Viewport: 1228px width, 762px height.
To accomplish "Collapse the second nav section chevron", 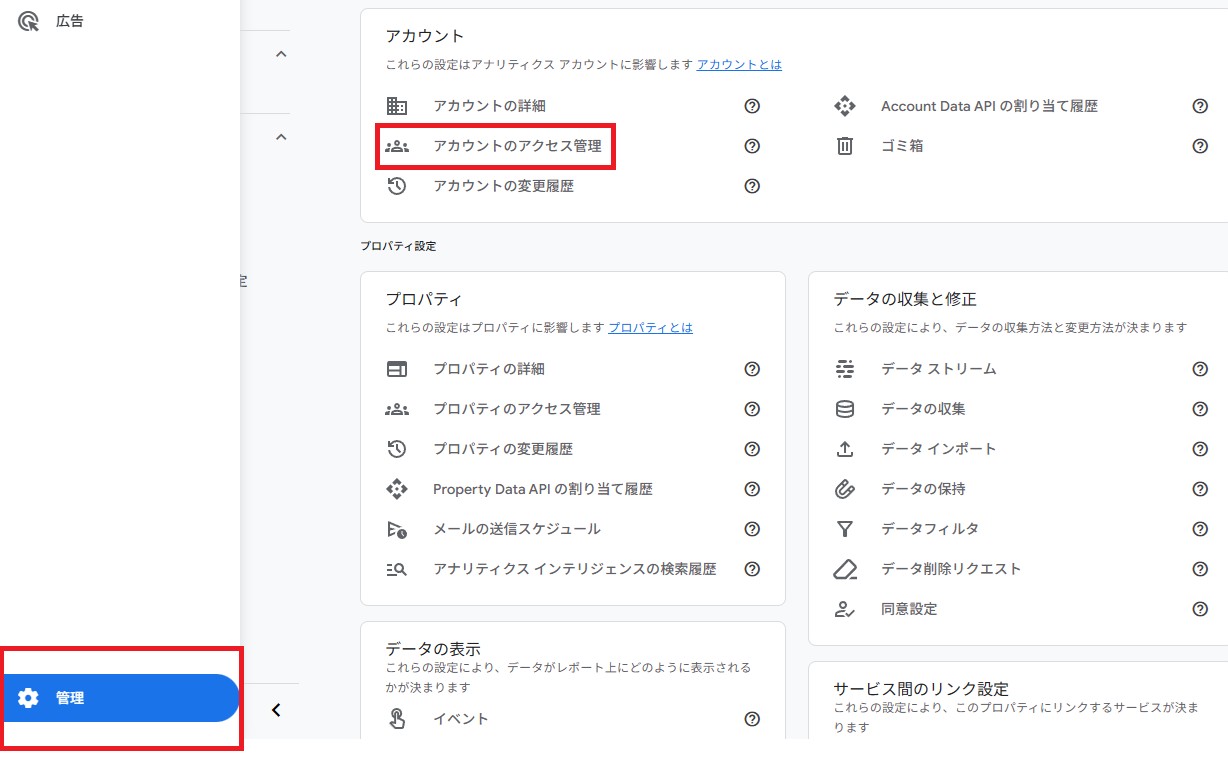I will tap(281, 137).
